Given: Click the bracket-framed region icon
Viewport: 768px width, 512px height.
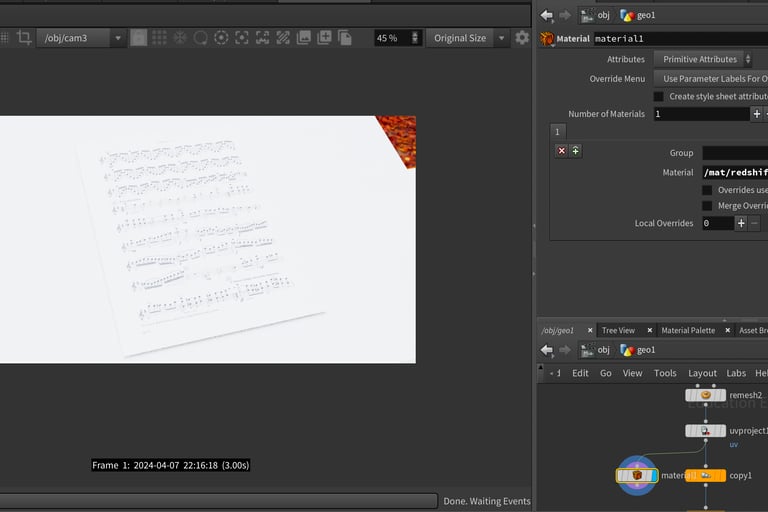Looking at the screenshot, I should (x=262, y=38).
